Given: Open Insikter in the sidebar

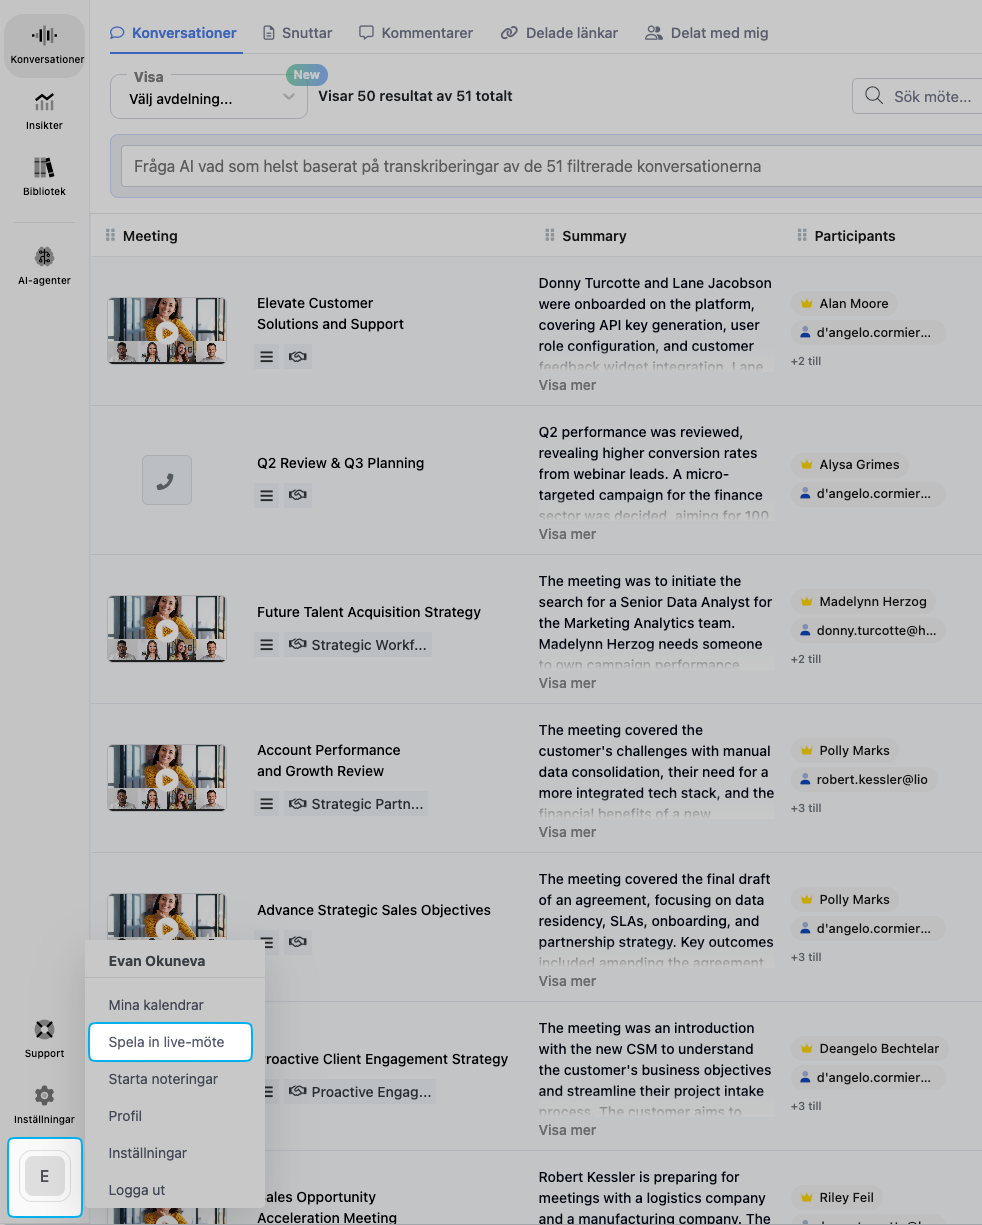Looking at the screenshot, I should pyautogui.click(x=44, y=110).
